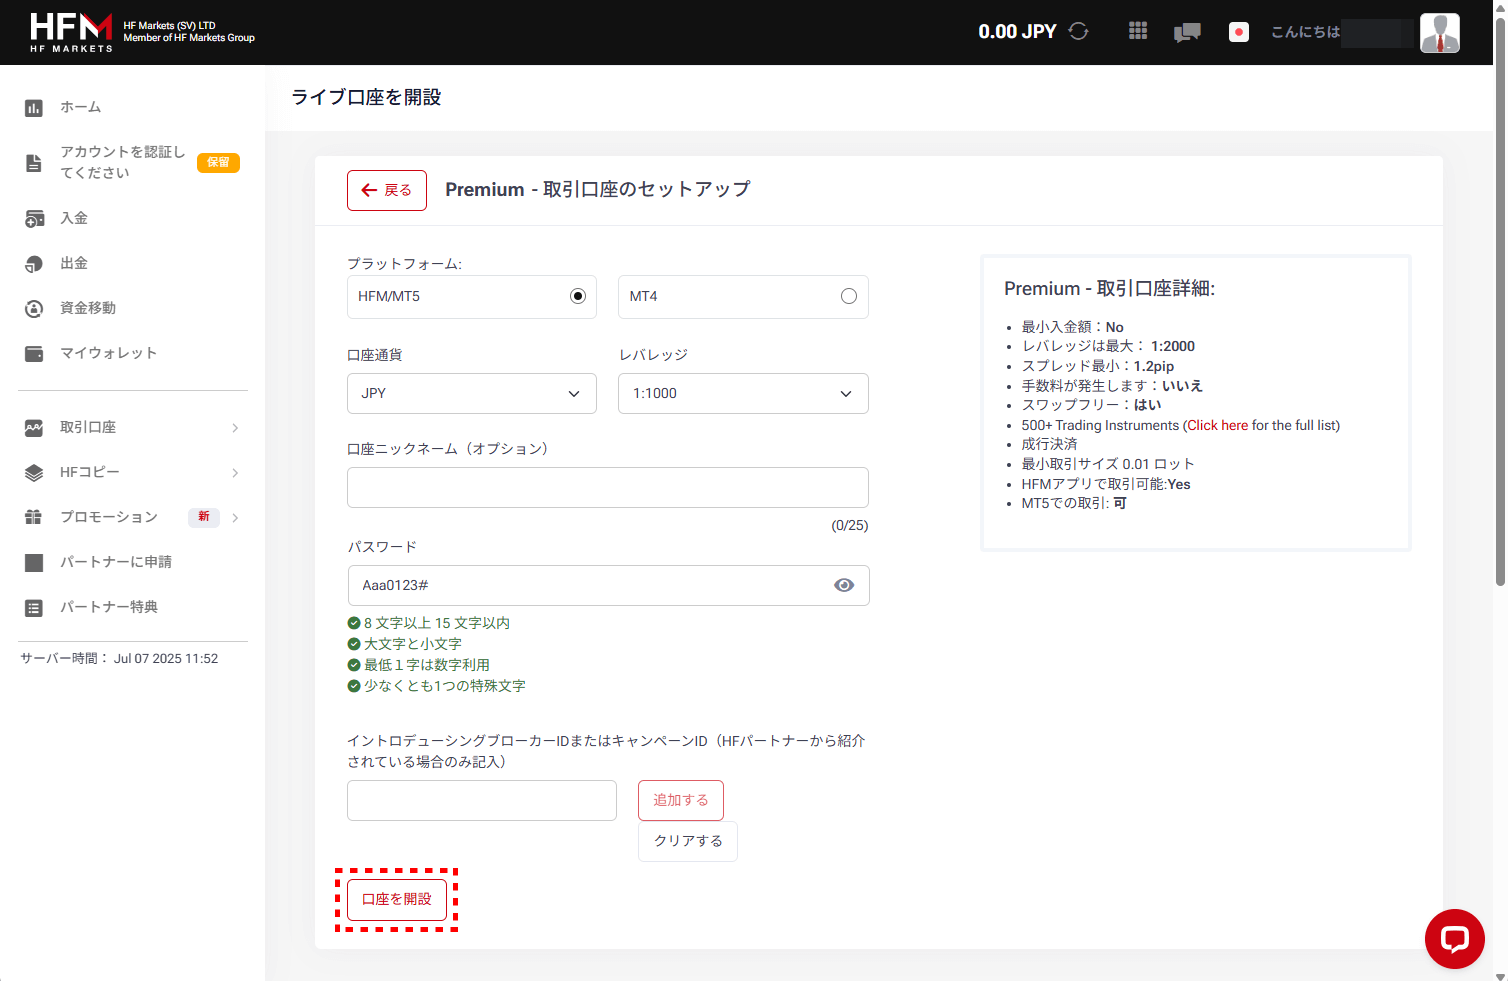Click the 追加する button

click(681, 800)
